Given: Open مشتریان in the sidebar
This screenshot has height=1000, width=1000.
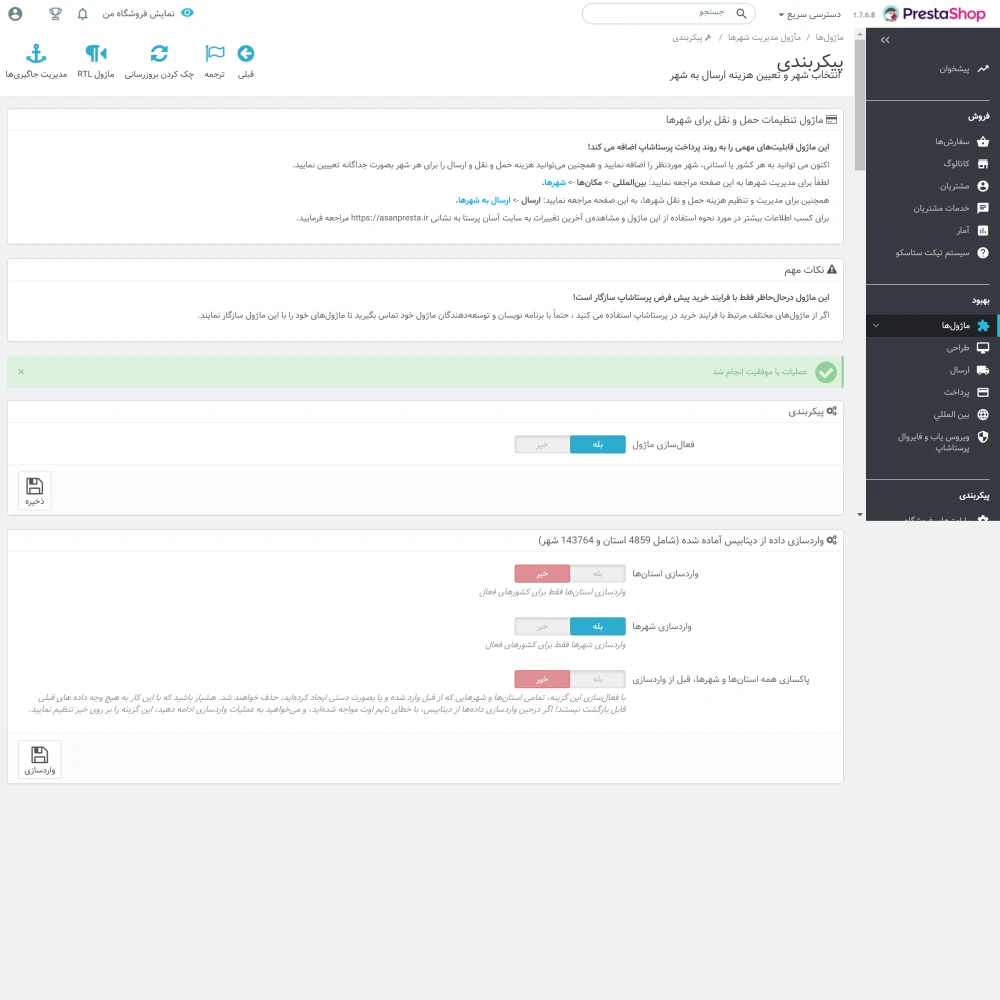Looking at the screenshot, I should [x=954, y=186].
